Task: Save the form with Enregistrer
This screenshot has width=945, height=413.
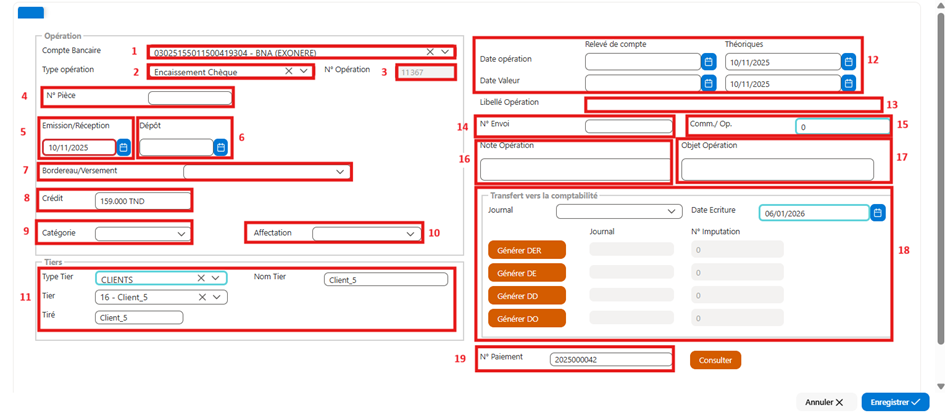Action: pos(895,402)
